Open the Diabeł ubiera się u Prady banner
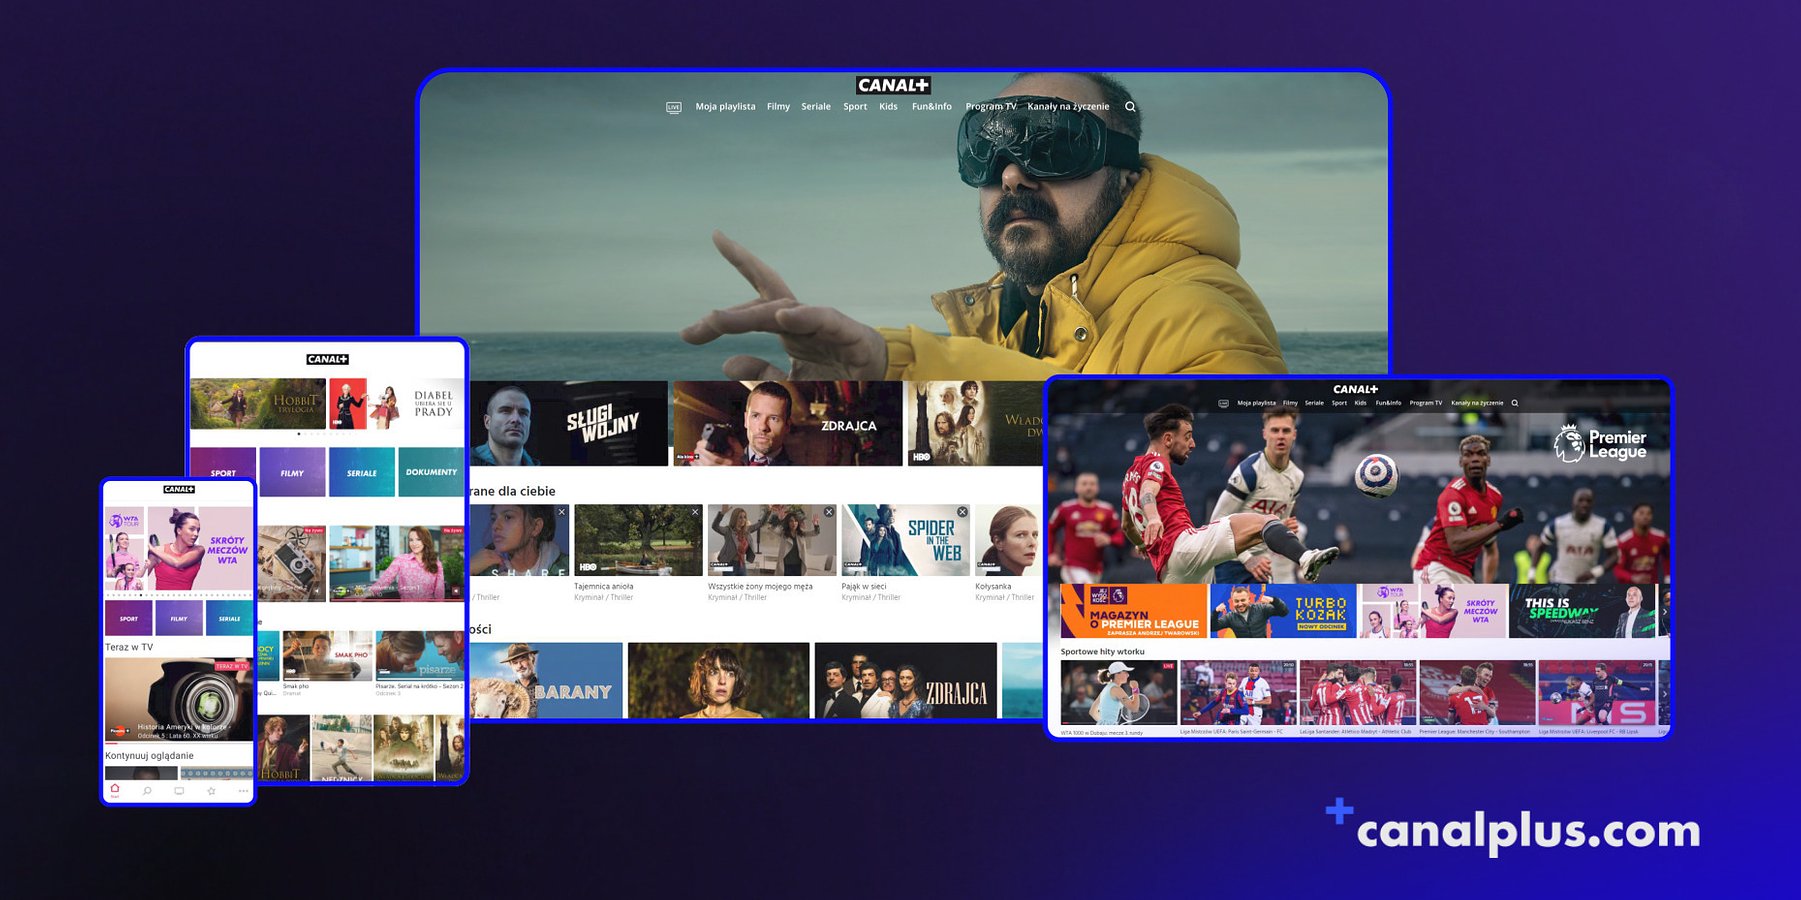Image resolution: width=1801 pixels, height=900 pixels. tap(397, 404)
